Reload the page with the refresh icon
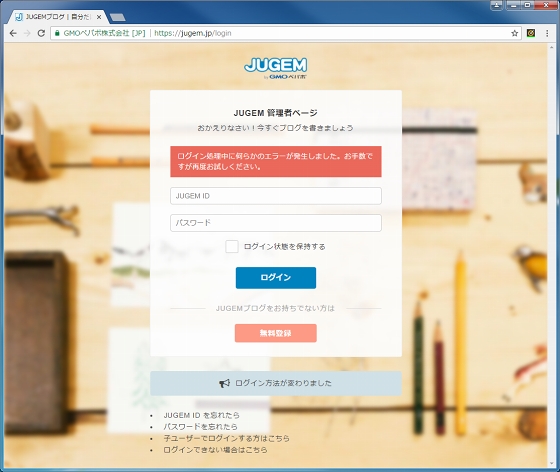Viewport: 560px width, 472px height. pyautogui.click(x=41, y=33)
